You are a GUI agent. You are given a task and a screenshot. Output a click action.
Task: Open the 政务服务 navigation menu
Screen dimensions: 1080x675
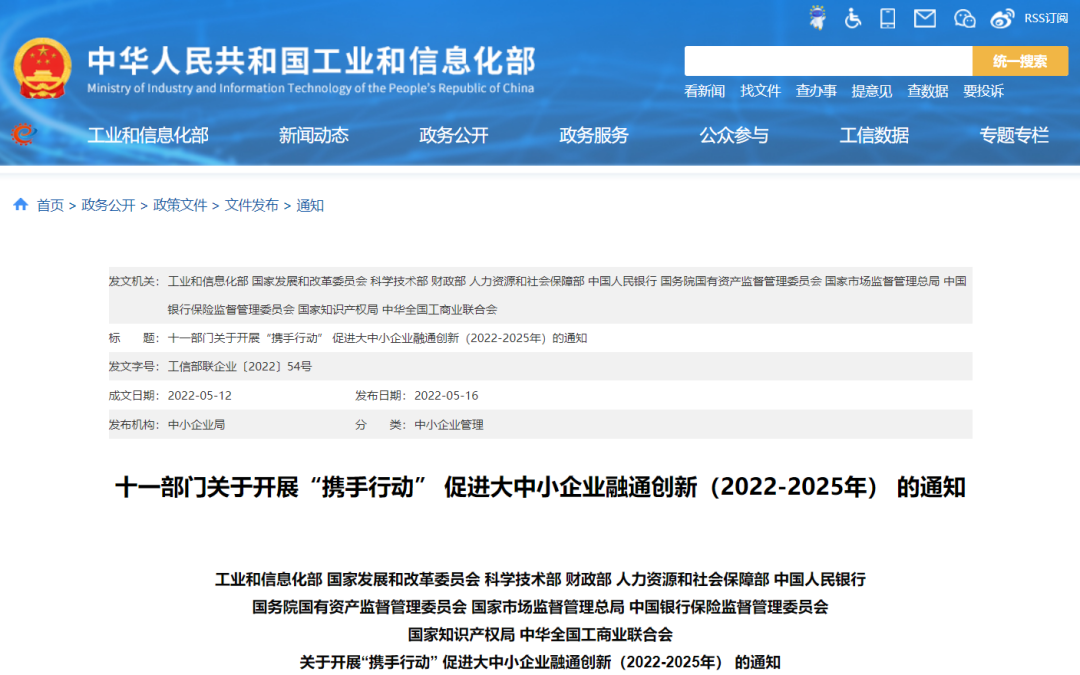click(x=594, y=136)
